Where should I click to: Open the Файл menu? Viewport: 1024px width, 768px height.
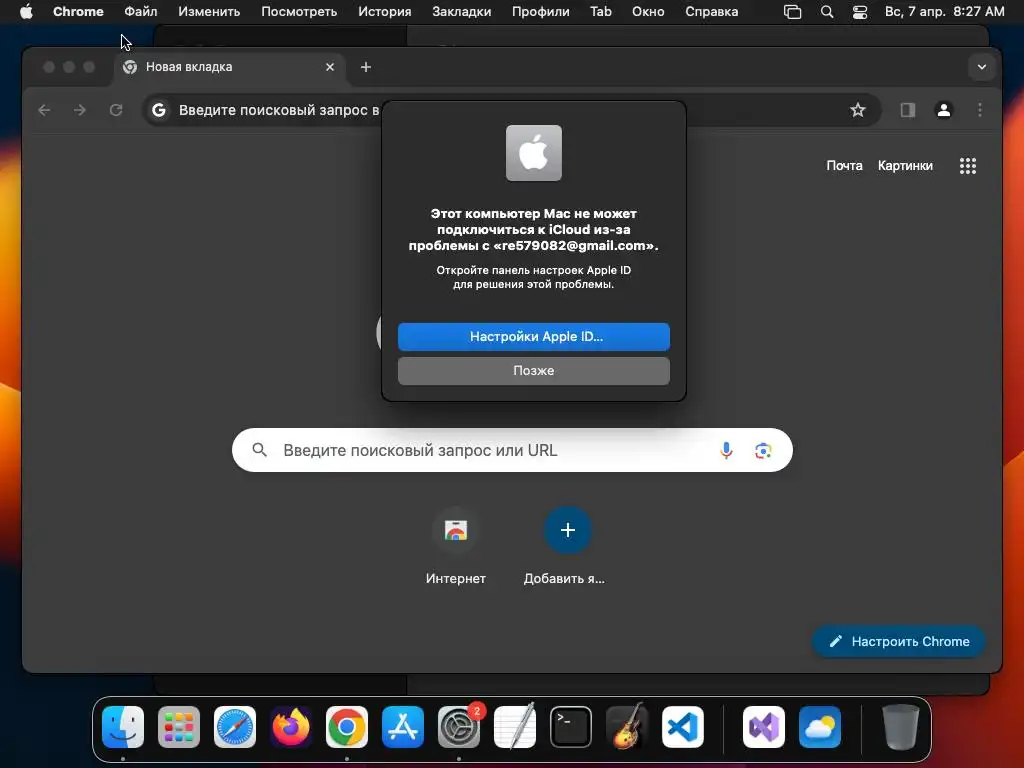click(x=140, y=12)
